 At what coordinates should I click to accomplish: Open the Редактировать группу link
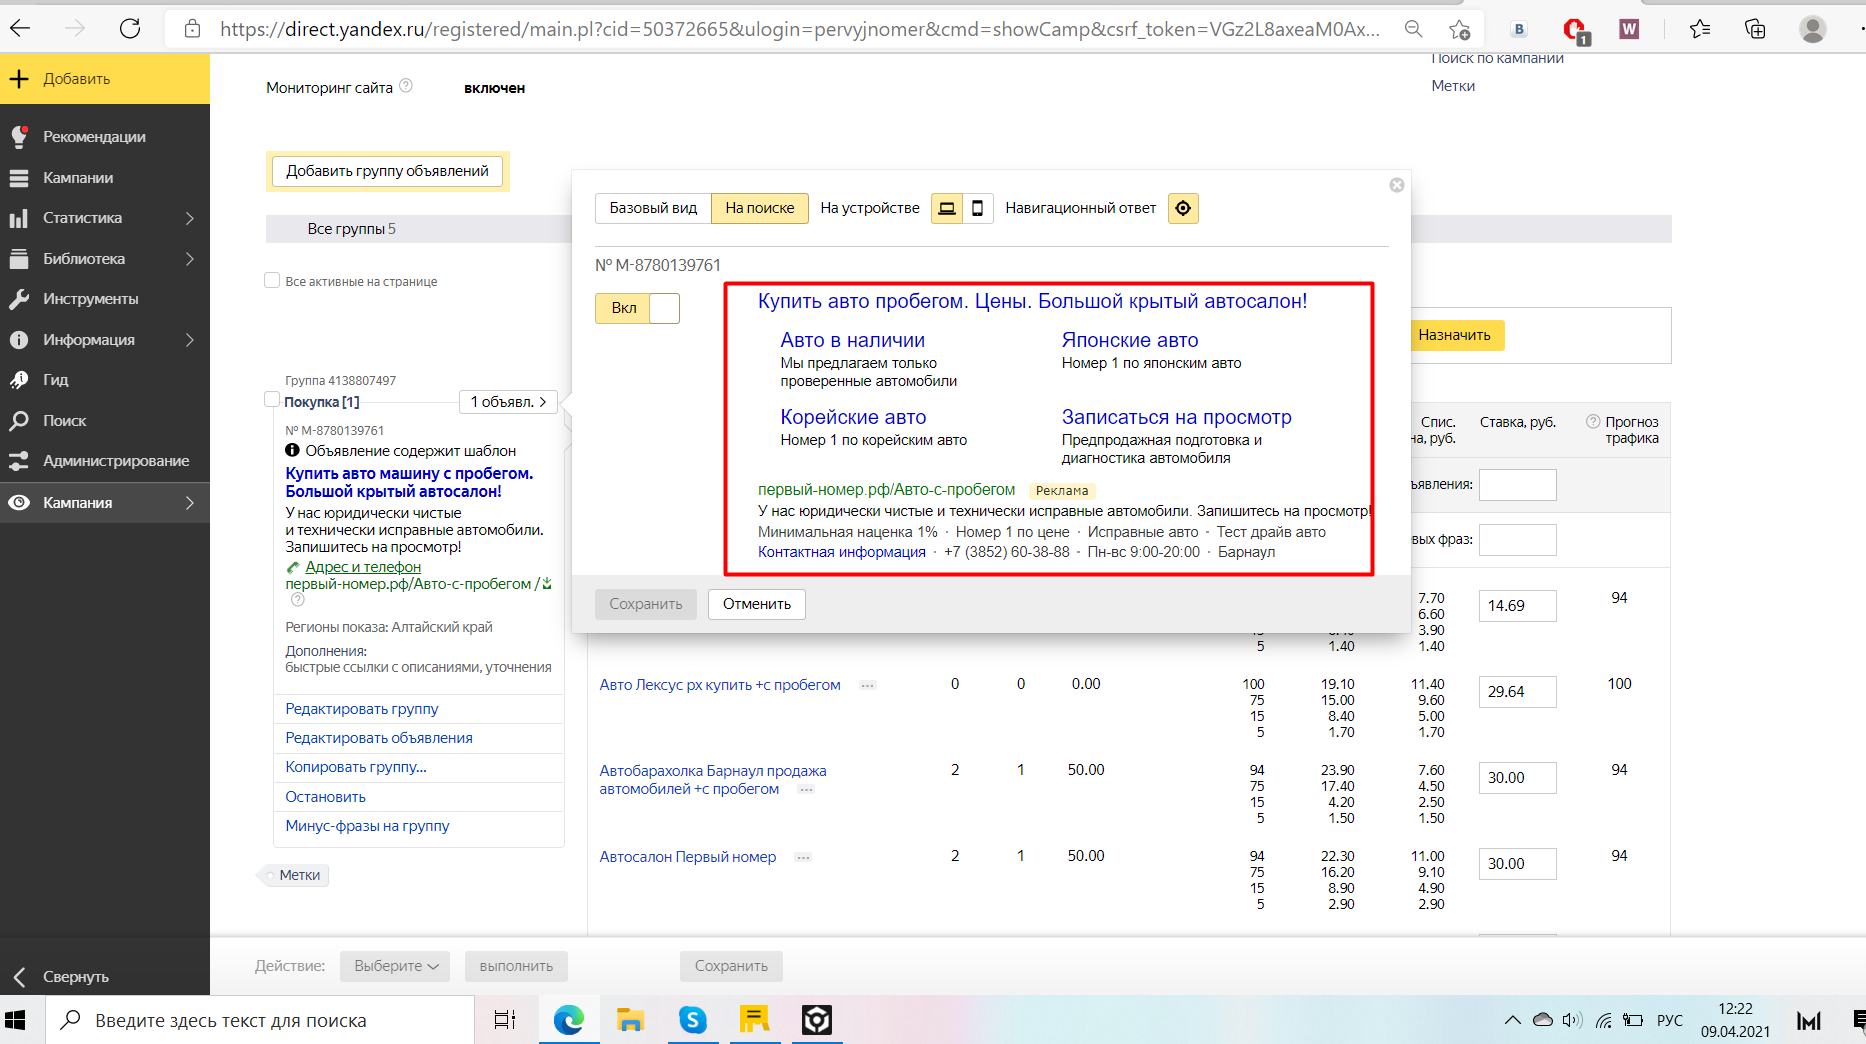pos(362,709)
